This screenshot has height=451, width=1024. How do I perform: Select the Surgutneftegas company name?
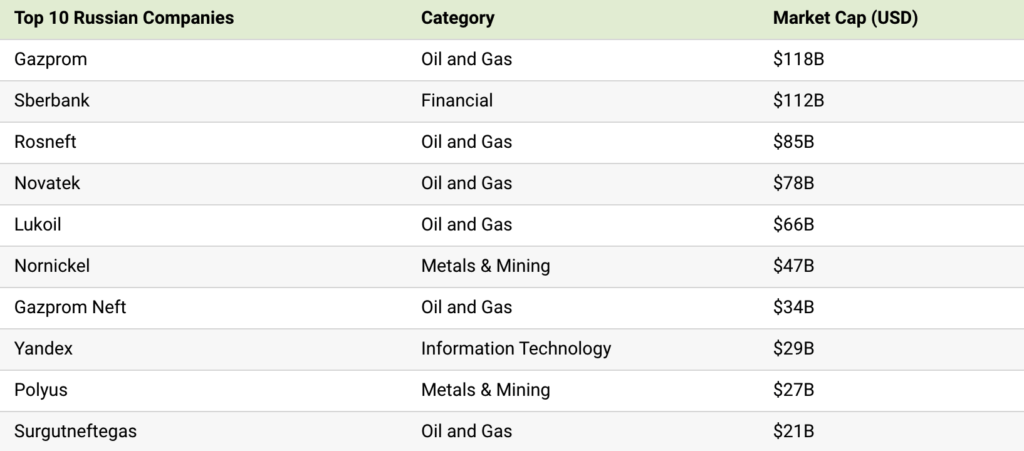[76, 431]
